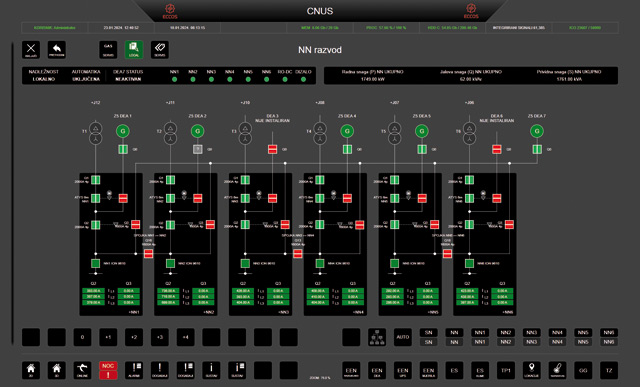Open the red NOC alert button
This screenshot has width=640, height=387.
tap(108, 370)
